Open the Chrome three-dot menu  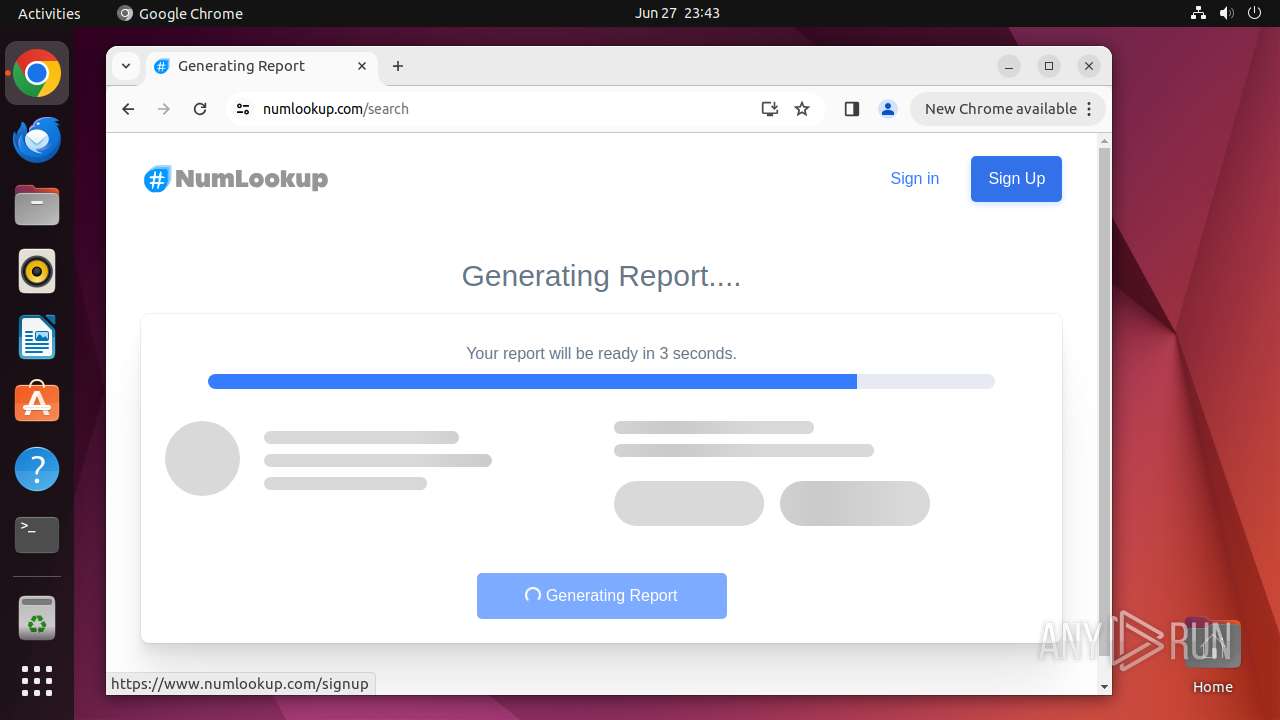coord(1090,109)
